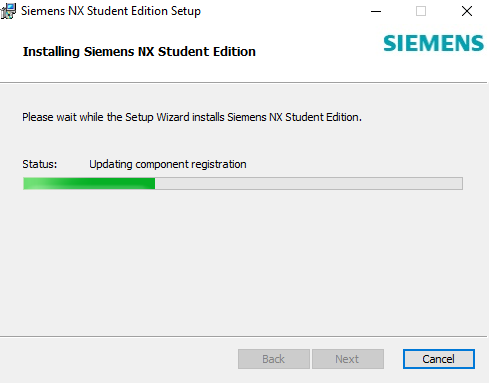Click the 'Please wait while the Setup Wizard' message
The image size is (489, 383).
point(192,117)
